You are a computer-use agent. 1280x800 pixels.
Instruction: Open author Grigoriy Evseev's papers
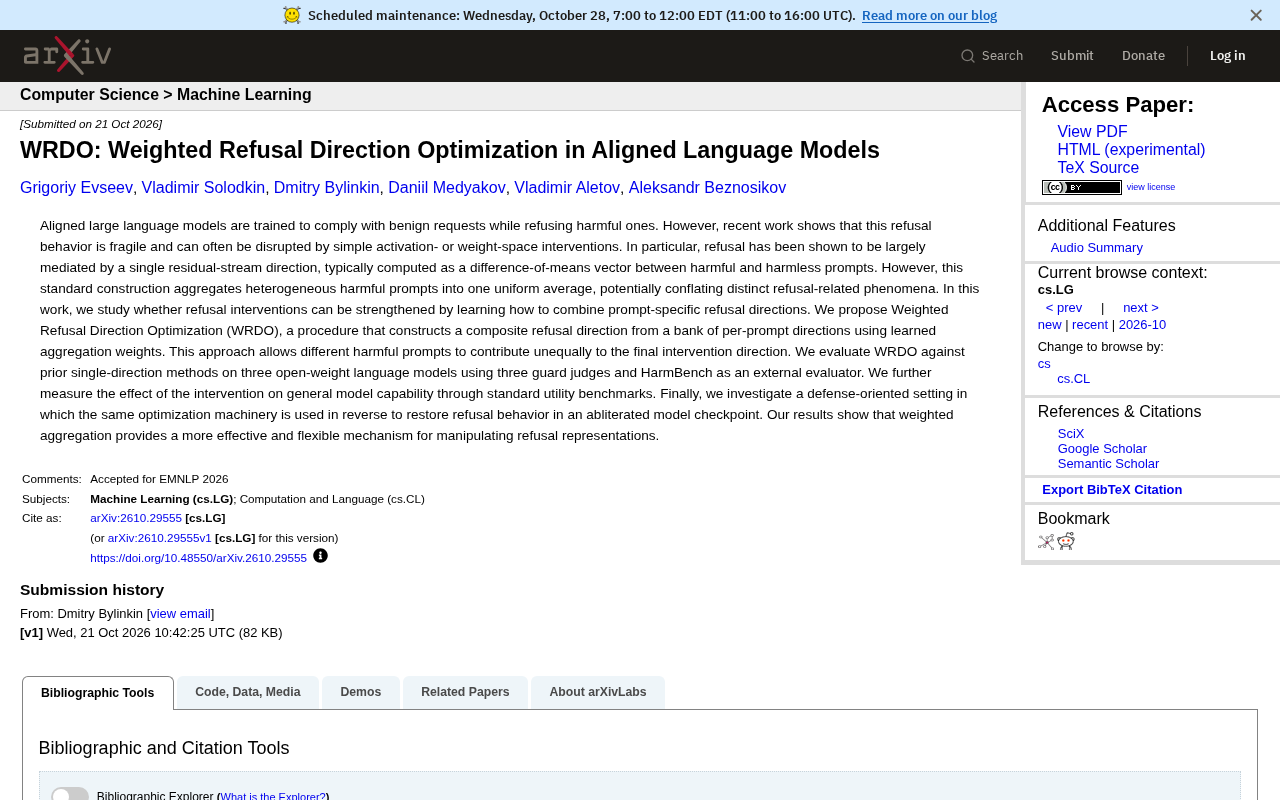tap(76, 188)
